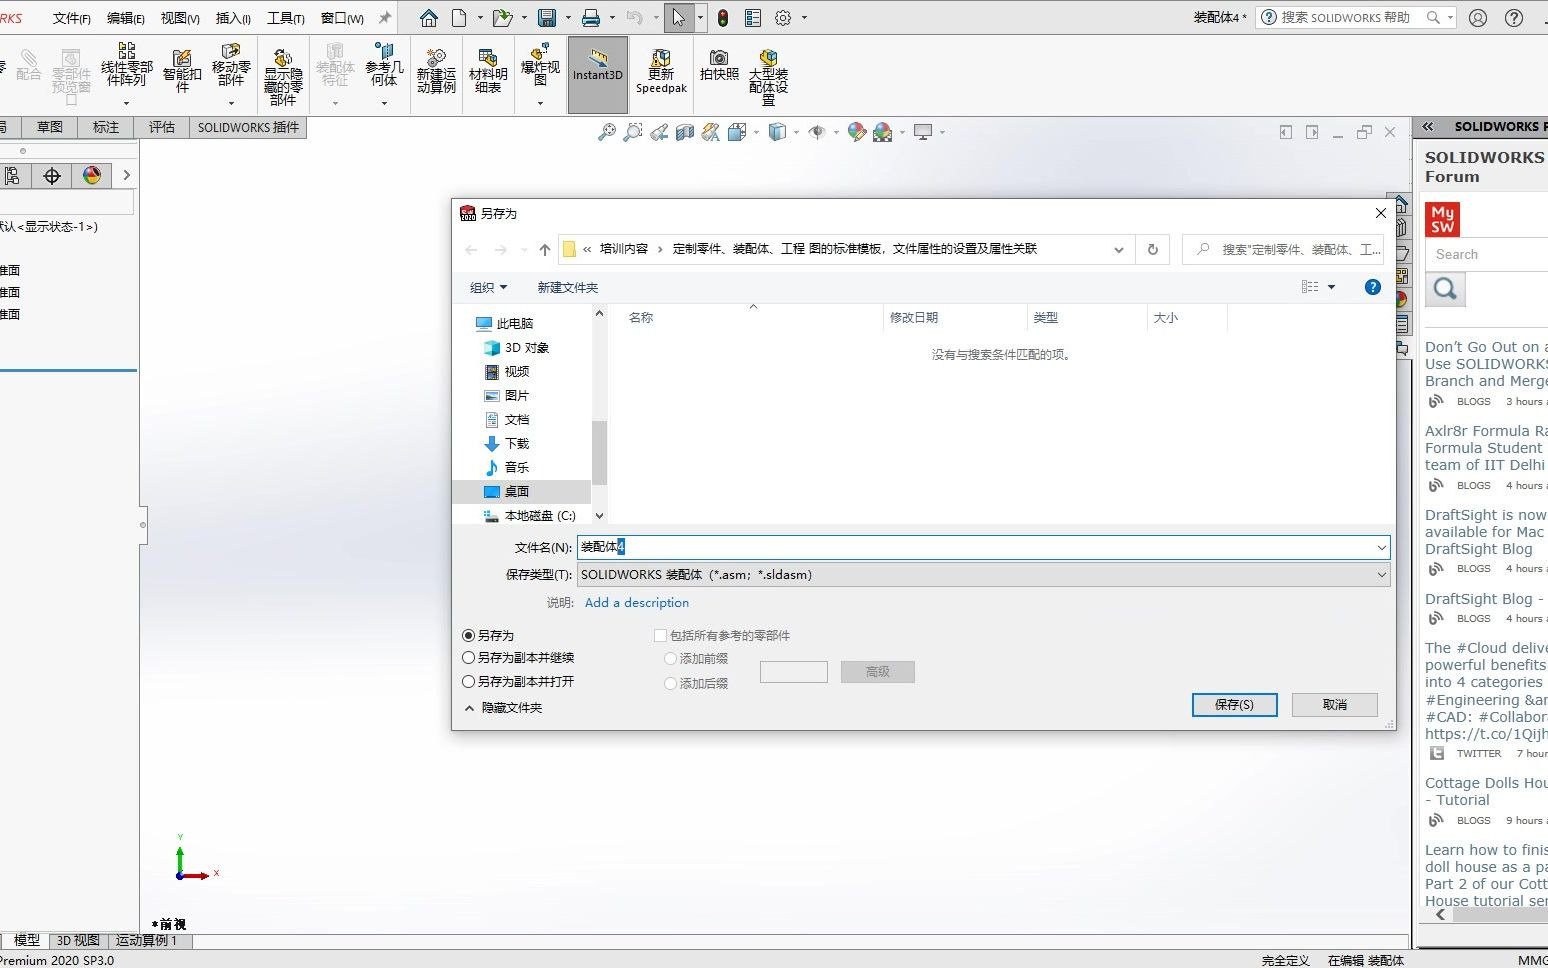Click the disabled 高级 button
Screen dimensions: 1548x968
coord(878,672)
